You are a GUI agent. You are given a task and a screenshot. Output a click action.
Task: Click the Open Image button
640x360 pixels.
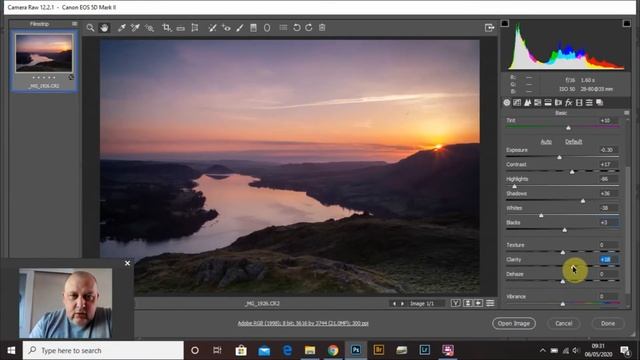pos(514,323)
